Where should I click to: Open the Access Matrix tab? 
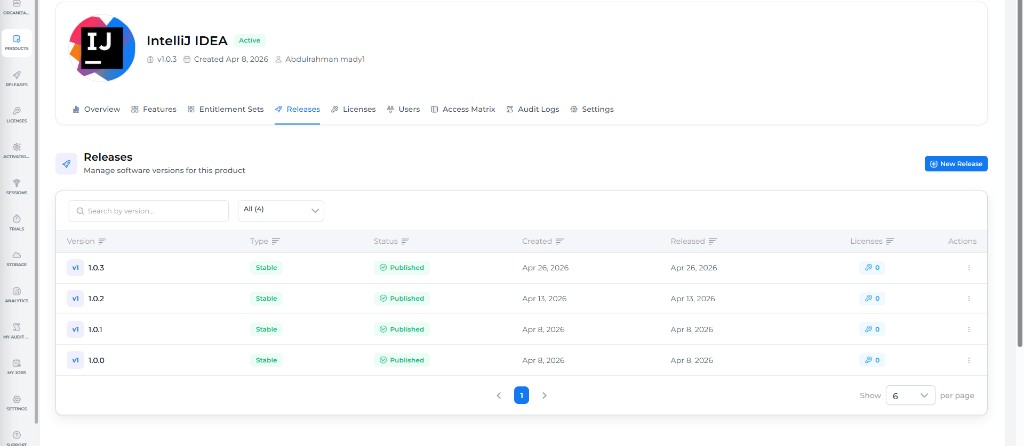463,110
